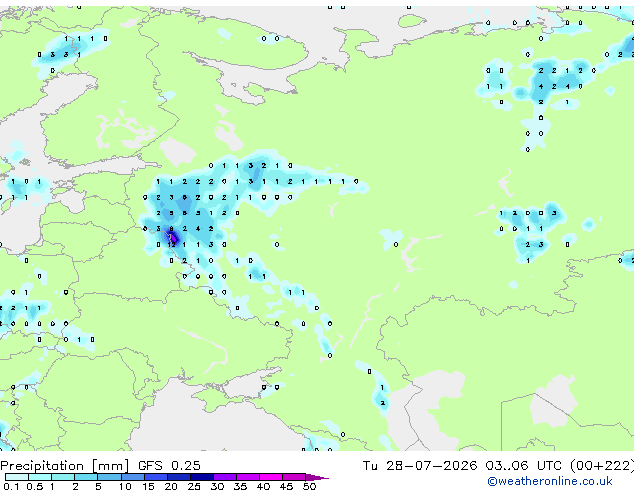
Task: Select the 20–25 mm legend color swatch
Action: [178, 477]
